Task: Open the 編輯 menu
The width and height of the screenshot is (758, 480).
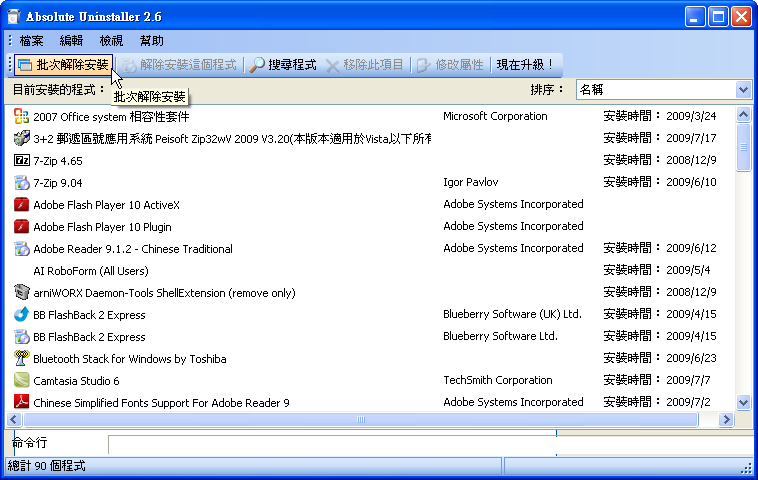Action: [72, 41]
